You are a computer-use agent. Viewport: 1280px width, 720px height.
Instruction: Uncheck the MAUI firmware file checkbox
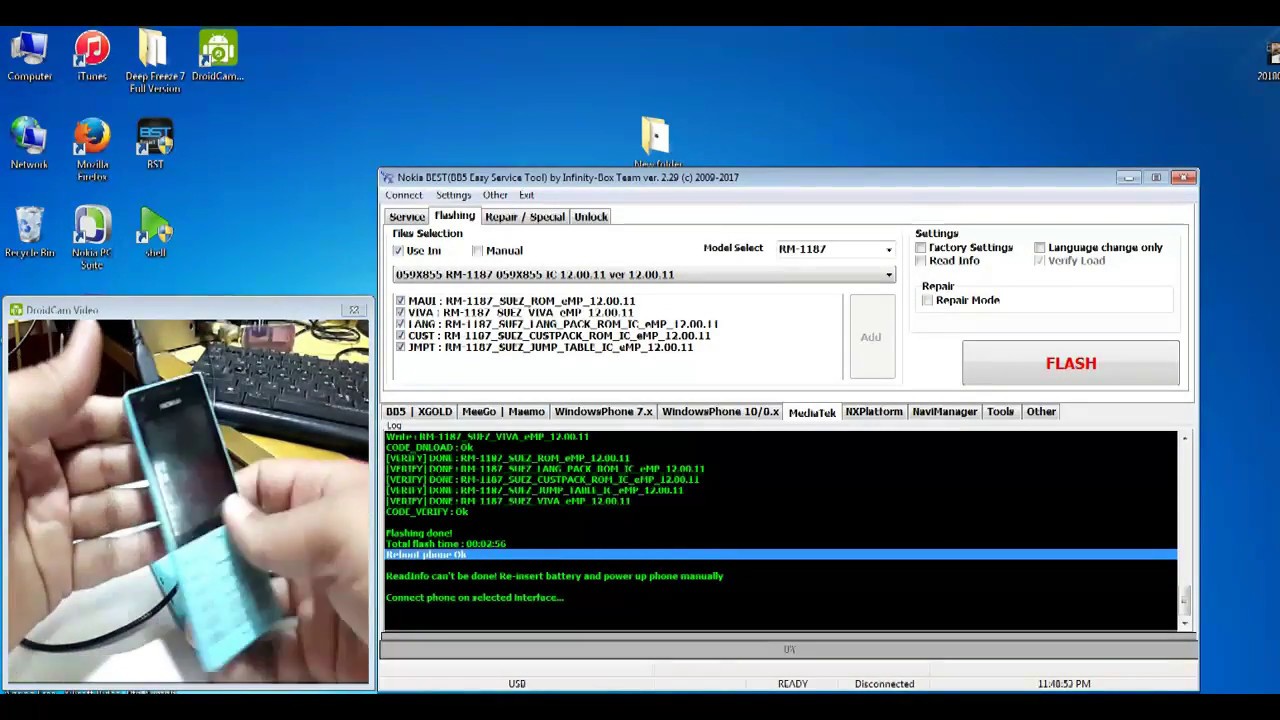coord(400,301)
